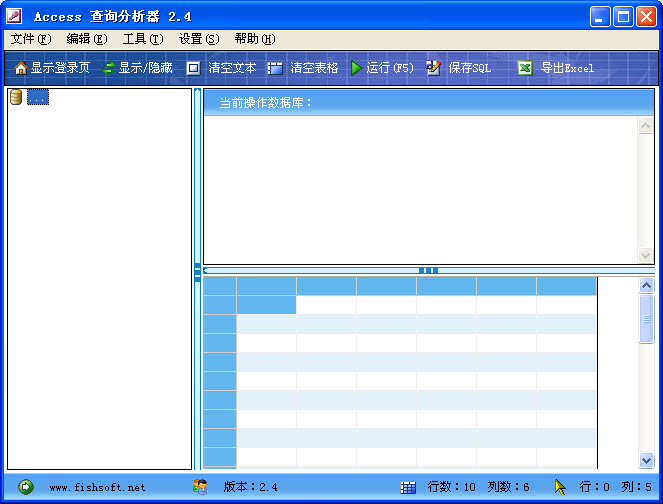This screenshot has height=504, width=663.
Task: Run the query with green play icon
Action: pyautogui.click(x=356, y=68)
